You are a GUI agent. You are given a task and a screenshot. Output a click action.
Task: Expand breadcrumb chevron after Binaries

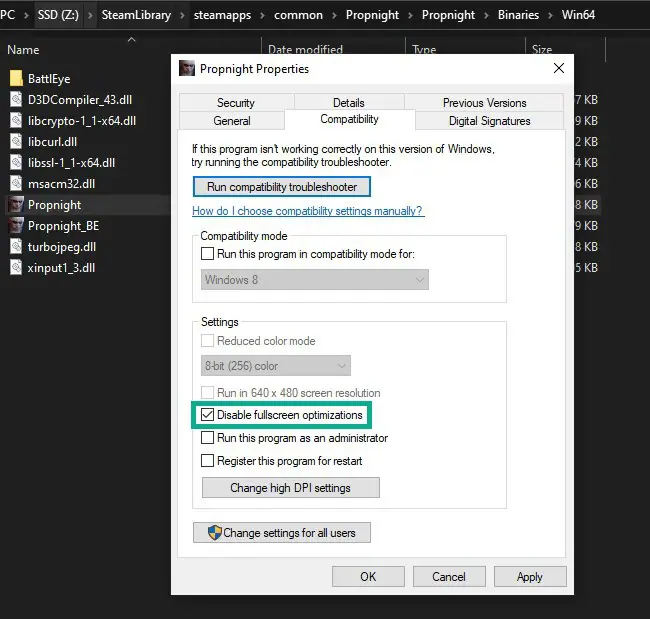click(x=550, y=15)
